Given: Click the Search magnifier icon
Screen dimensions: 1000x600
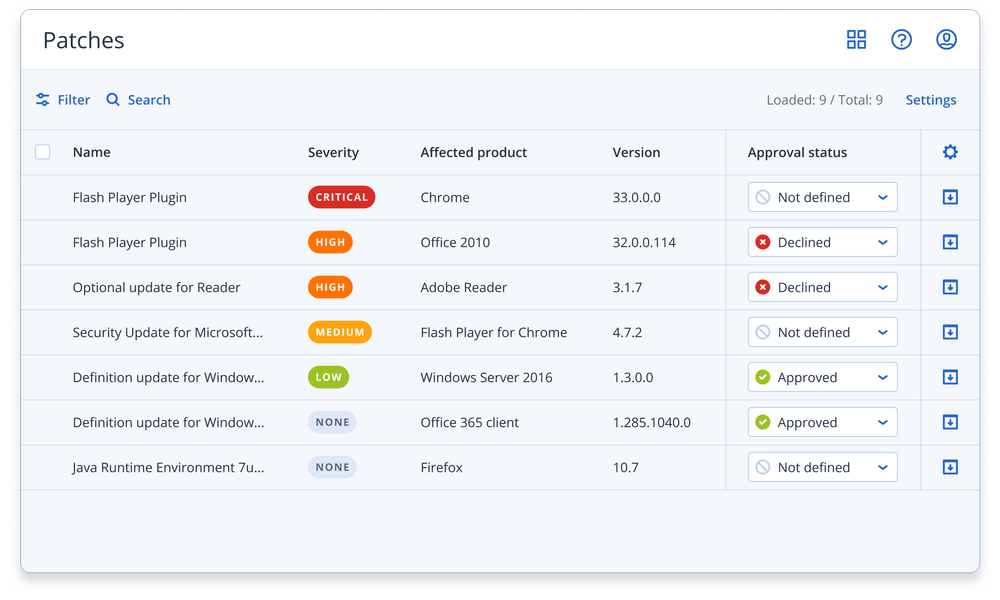Looking at the screenshot, I should [113, 99].
